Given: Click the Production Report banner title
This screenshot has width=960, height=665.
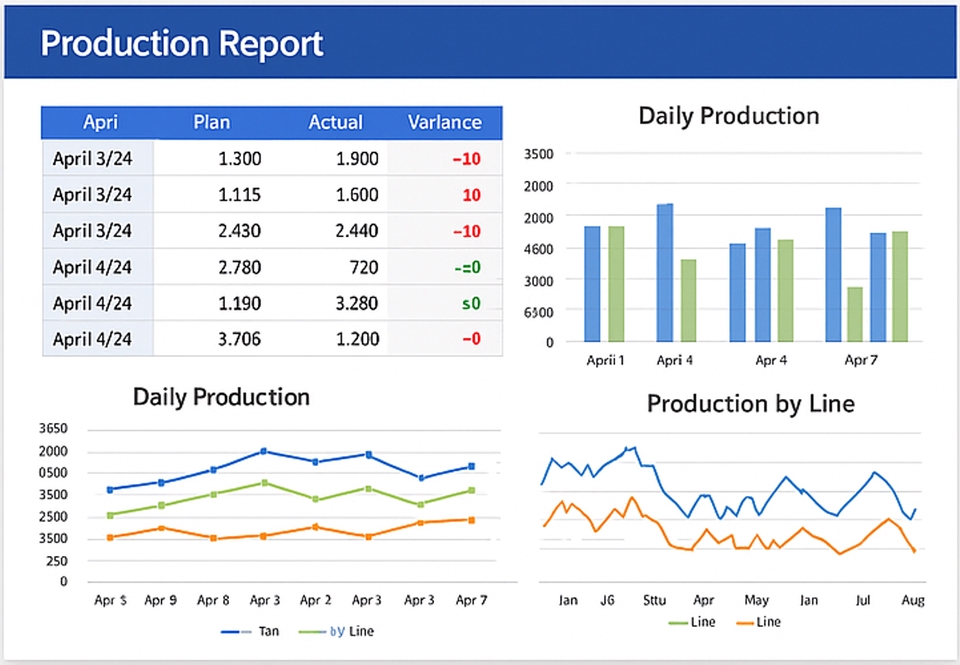Looking at the screenshot, I should click(x=181, y=43).
